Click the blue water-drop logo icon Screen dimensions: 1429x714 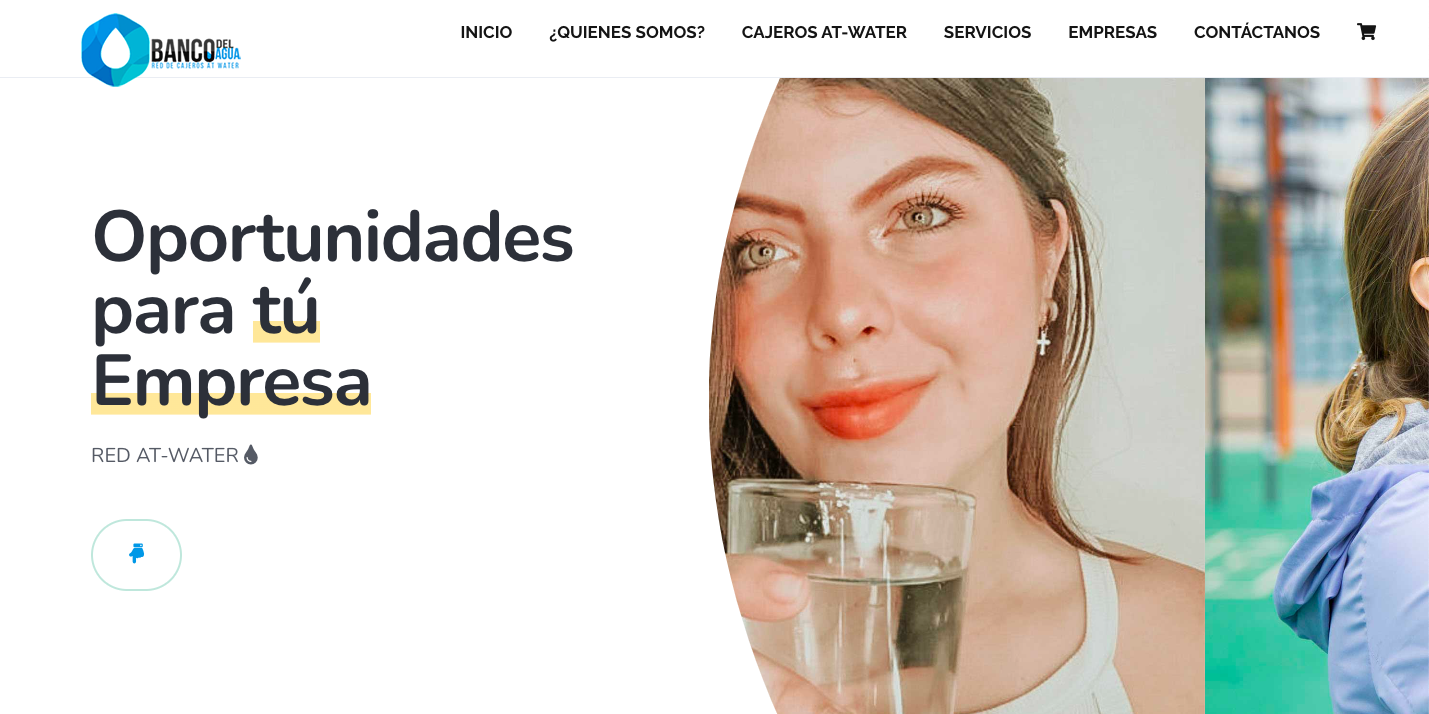(x=115, y=49)
